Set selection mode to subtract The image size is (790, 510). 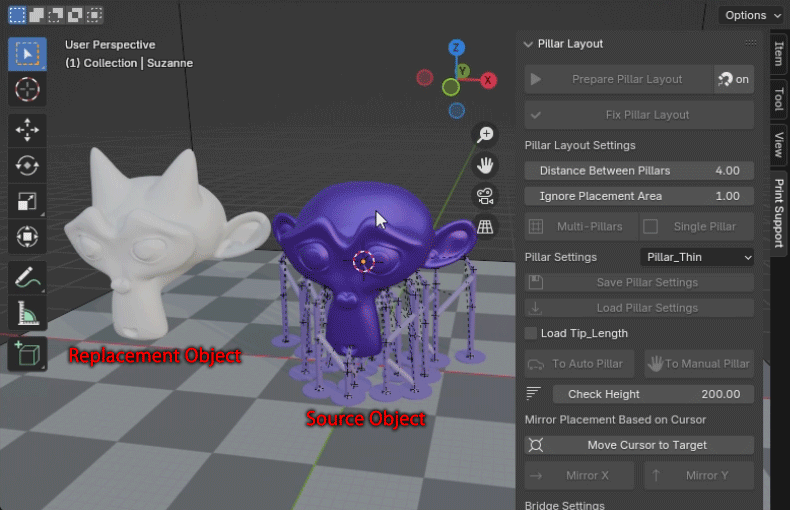point(55,15)
